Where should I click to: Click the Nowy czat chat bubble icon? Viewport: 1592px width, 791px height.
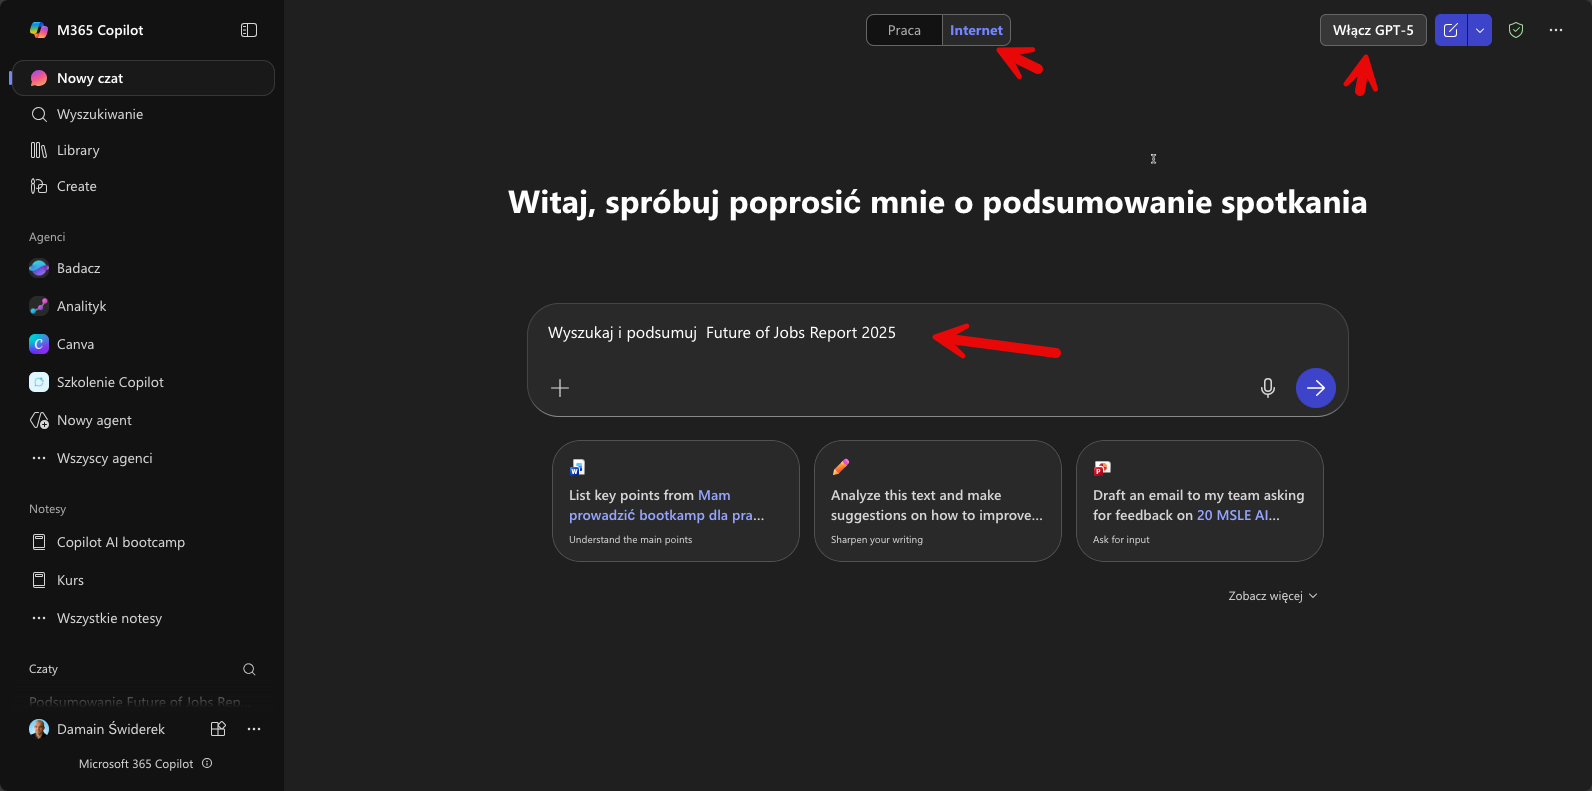39,78
